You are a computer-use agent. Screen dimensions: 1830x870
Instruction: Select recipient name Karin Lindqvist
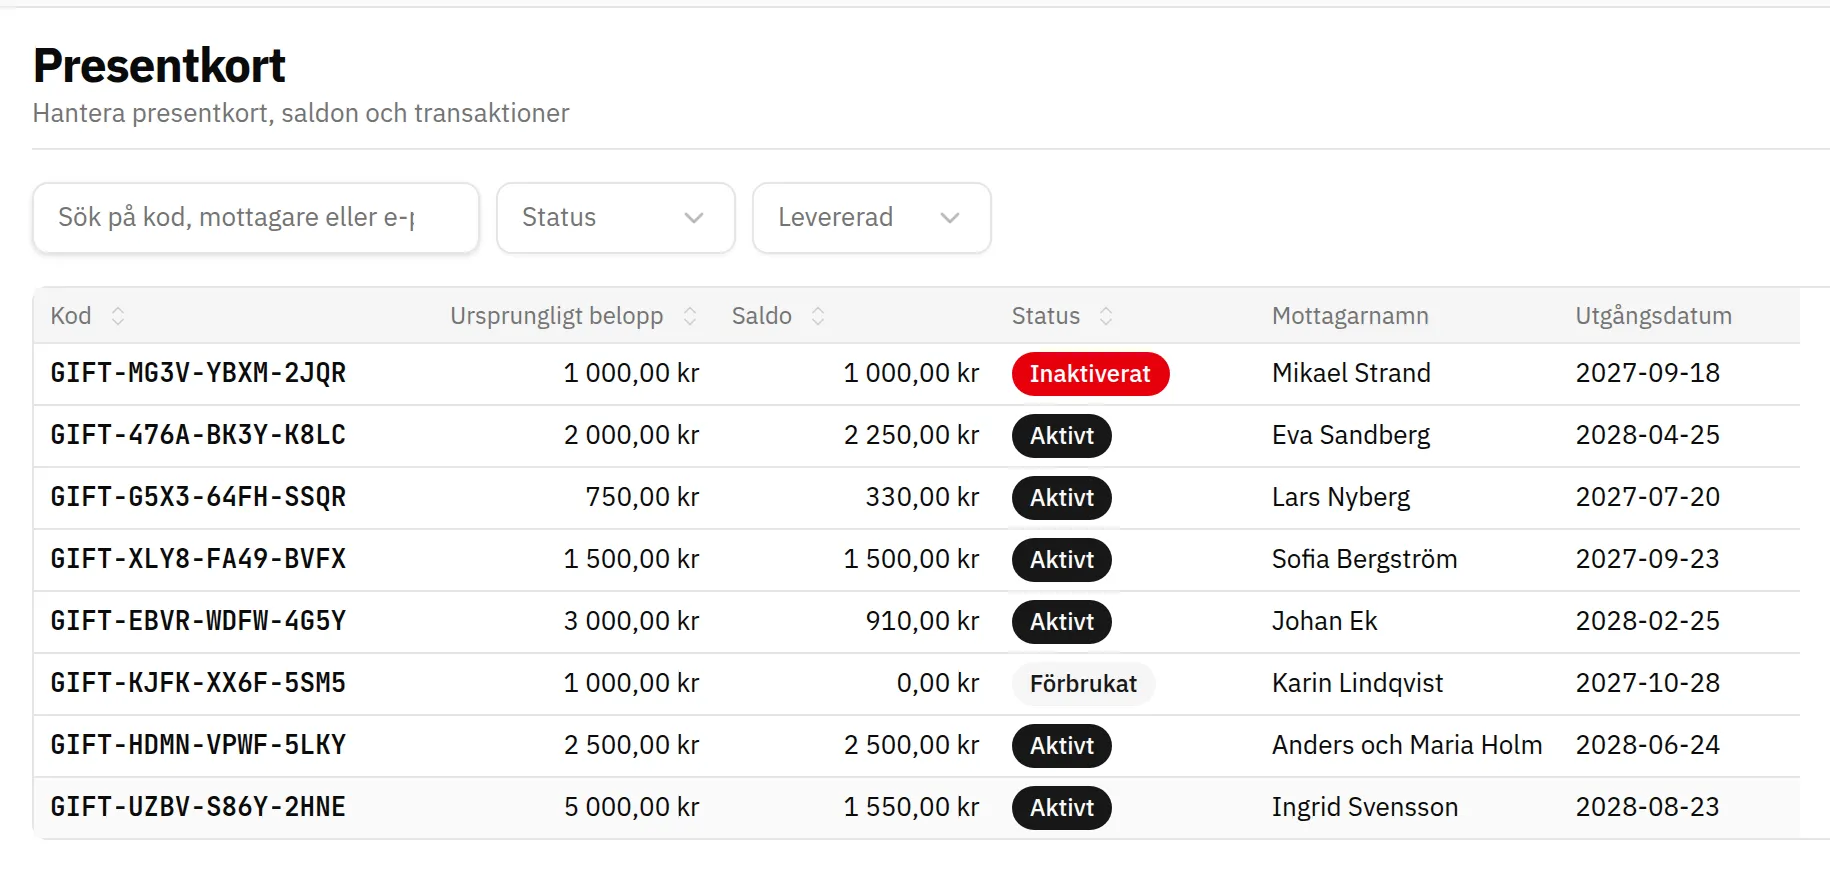tap(1357, 683)
